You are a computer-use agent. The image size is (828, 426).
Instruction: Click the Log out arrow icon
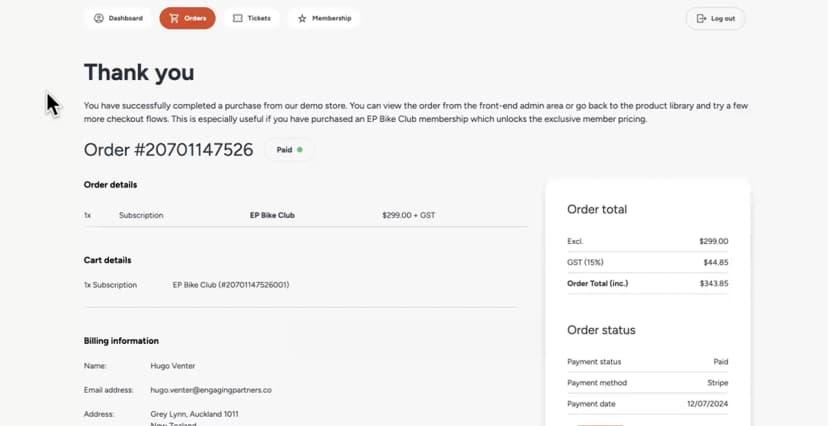[701, 18]
